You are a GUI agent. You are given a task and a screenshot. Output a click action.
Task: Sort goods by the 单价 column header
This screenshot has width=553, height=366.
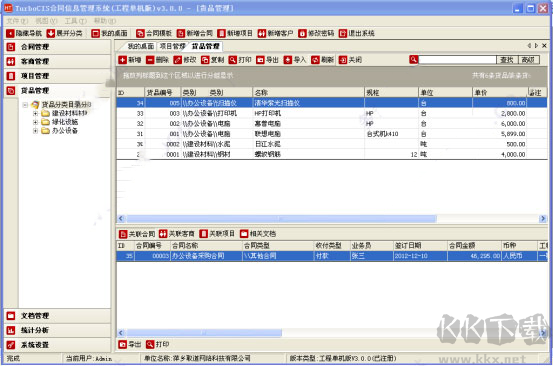coord(499,93)
